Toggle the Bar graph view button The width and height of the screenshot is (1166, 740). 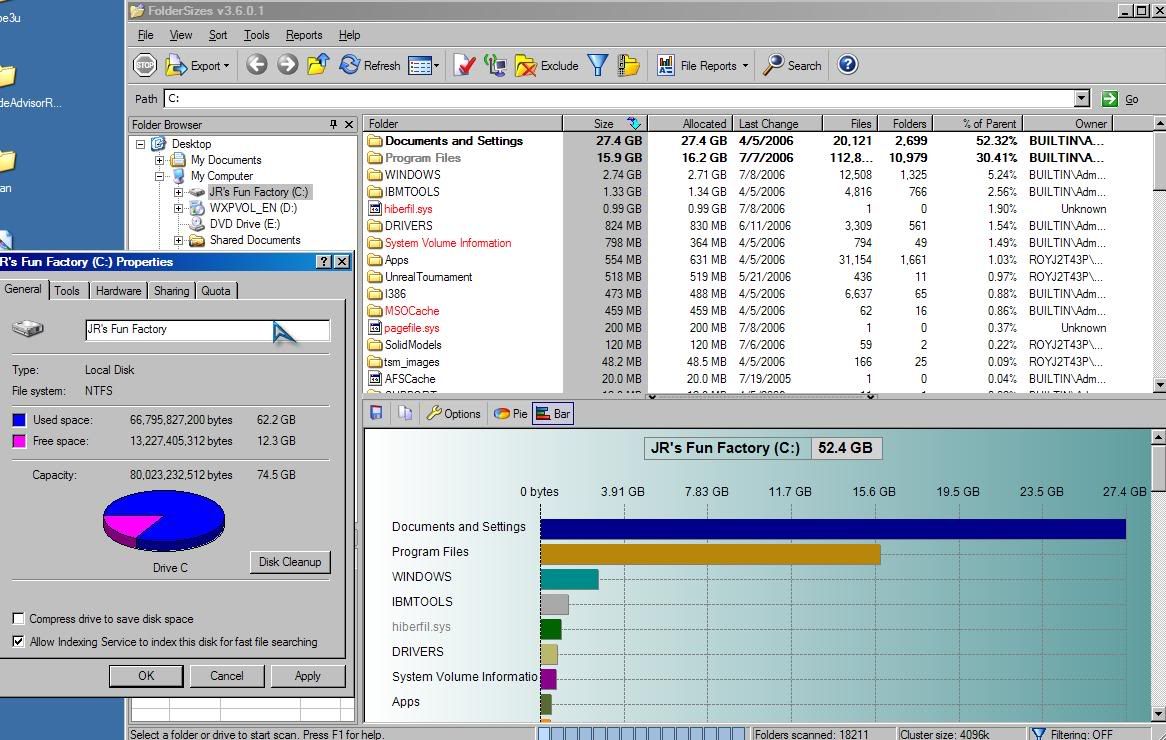pyautogui.click(x=553, y=413)
